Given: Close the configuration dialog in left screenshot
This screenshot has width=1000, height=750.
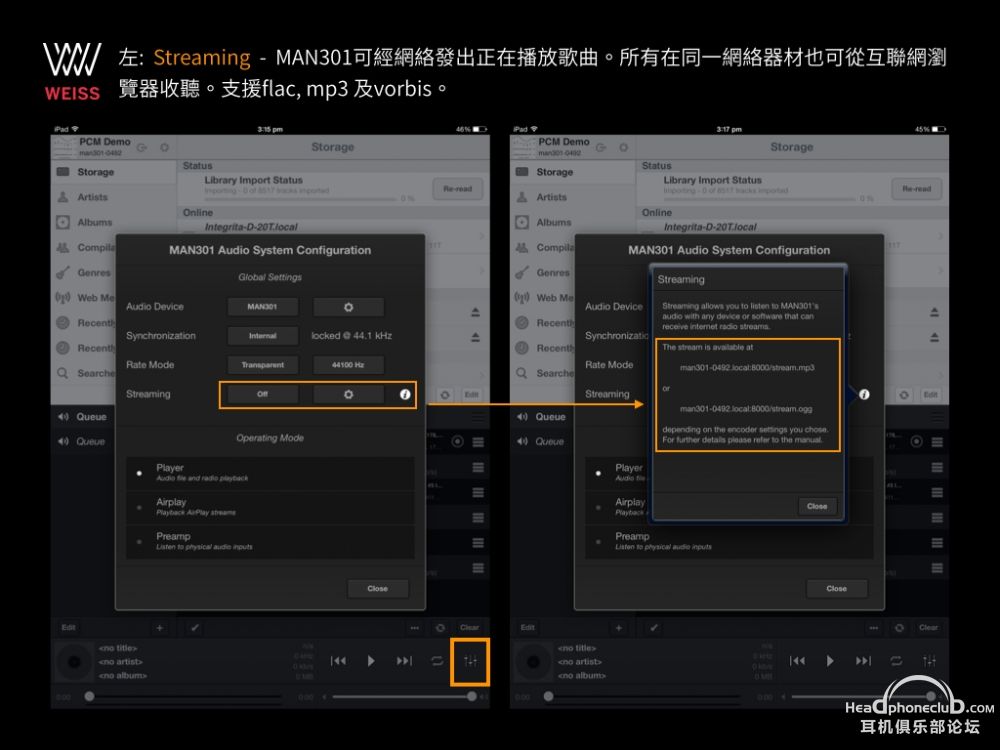Looking at the screenshot, I should click(378, 589).
